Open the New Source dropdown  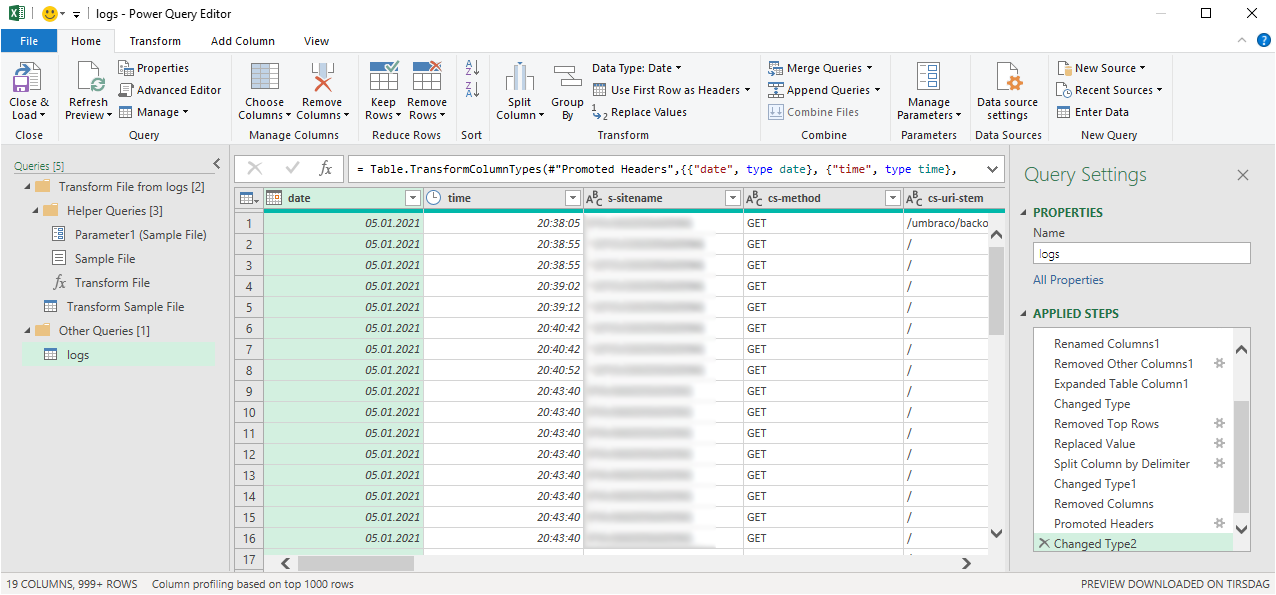click(1100, 68)
